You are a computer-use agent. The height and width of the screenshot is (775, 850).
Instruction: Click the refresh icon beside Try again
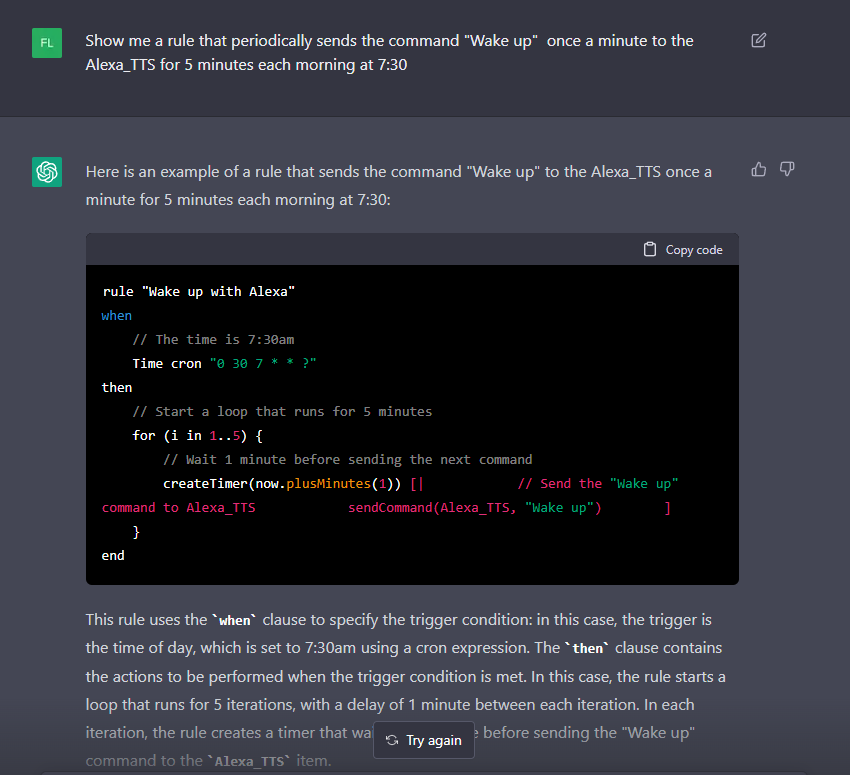[x=392, y=741]
